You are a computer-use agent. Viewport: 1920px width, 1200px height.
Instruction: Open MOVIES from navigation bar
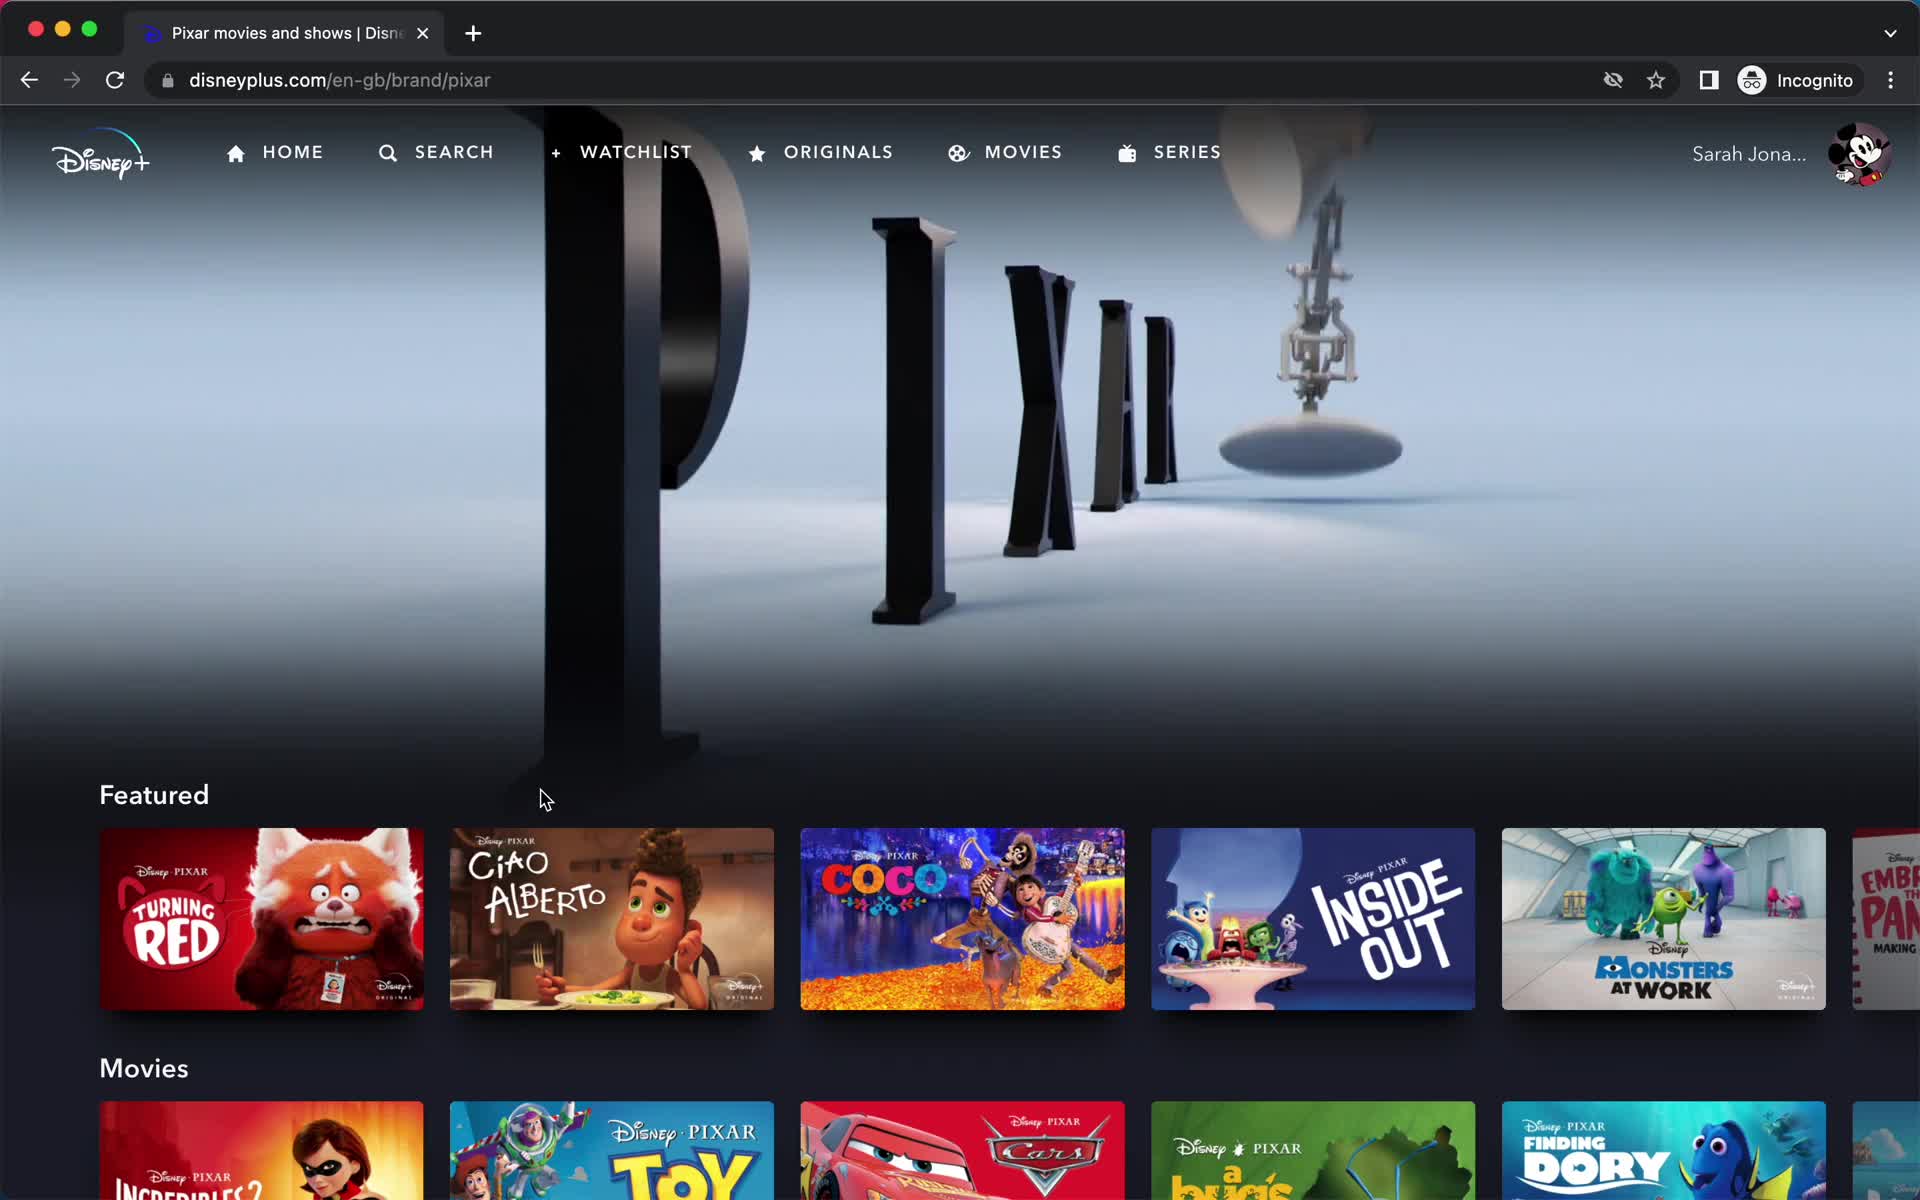pyautogui.click(x=1023, y=152)
